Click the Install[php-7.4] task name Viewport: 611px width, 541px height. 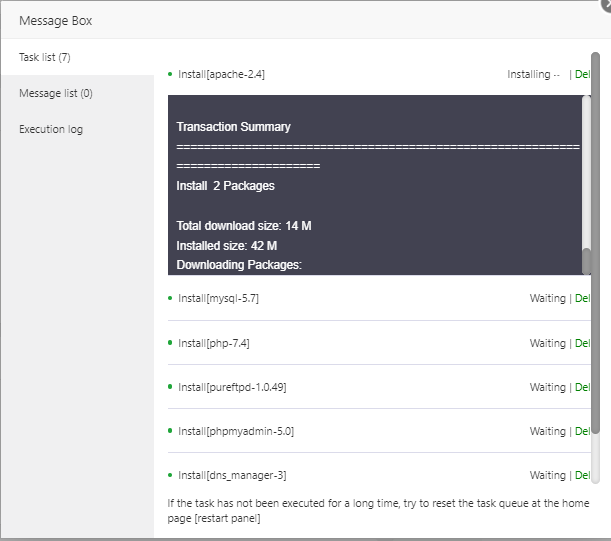click(214, 343)
